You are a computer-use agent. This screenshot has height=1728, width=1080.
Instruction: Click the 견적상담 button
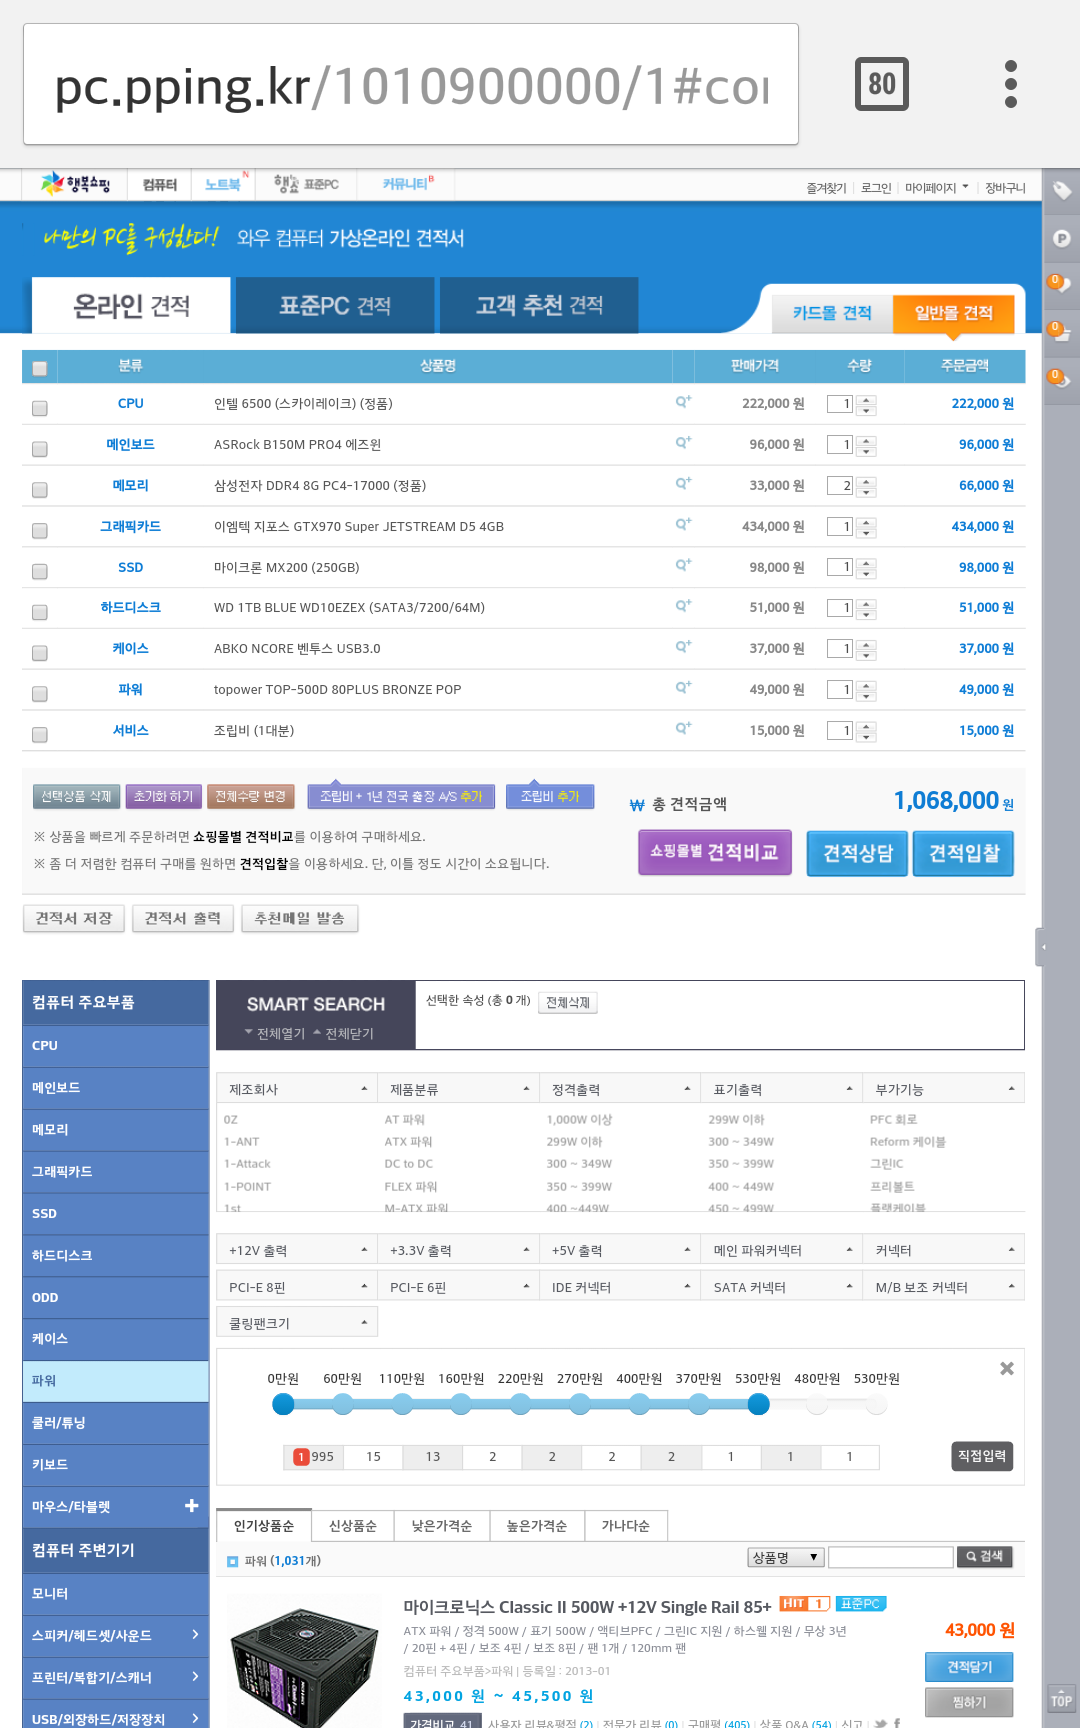pyautogui.click(x=857, y=853)
